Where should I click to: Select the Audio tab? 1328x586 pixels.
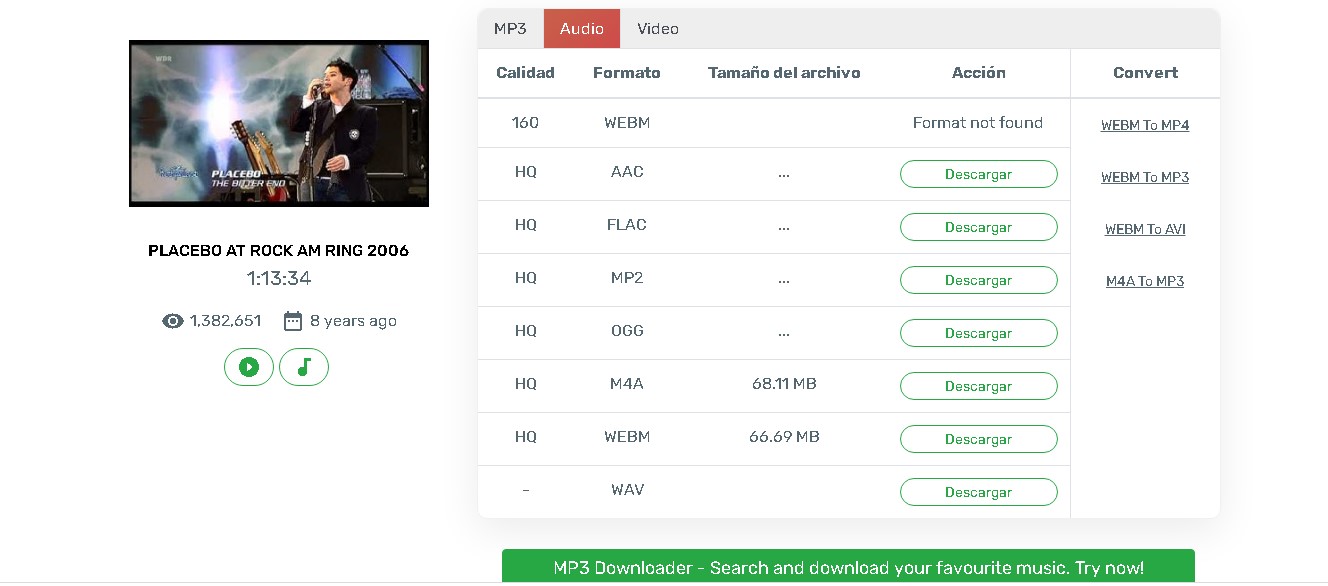[x=581, y=28]
